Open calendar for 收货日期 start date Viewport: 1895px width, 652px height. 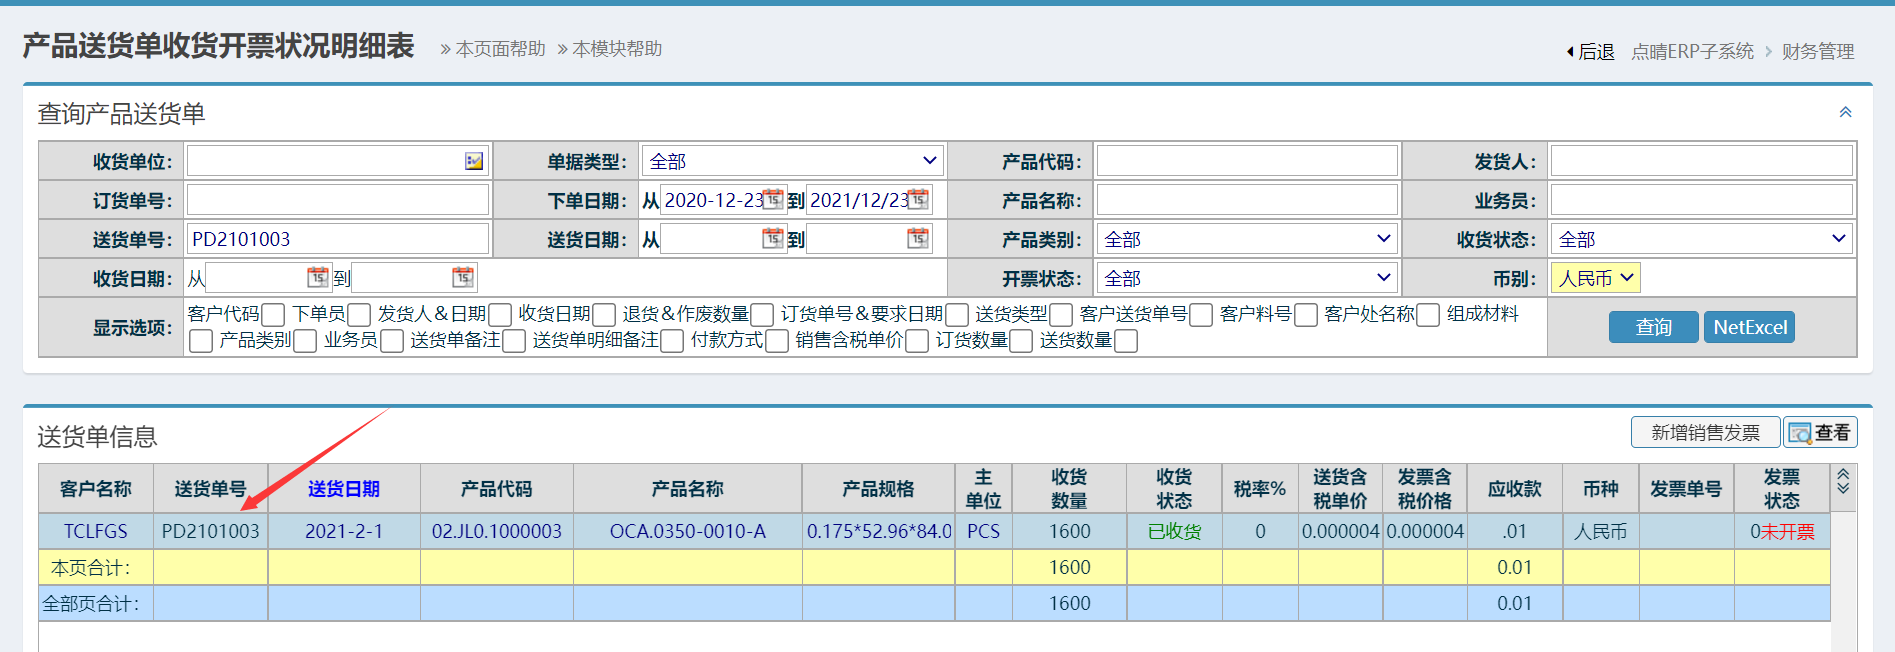pos(317,277)
